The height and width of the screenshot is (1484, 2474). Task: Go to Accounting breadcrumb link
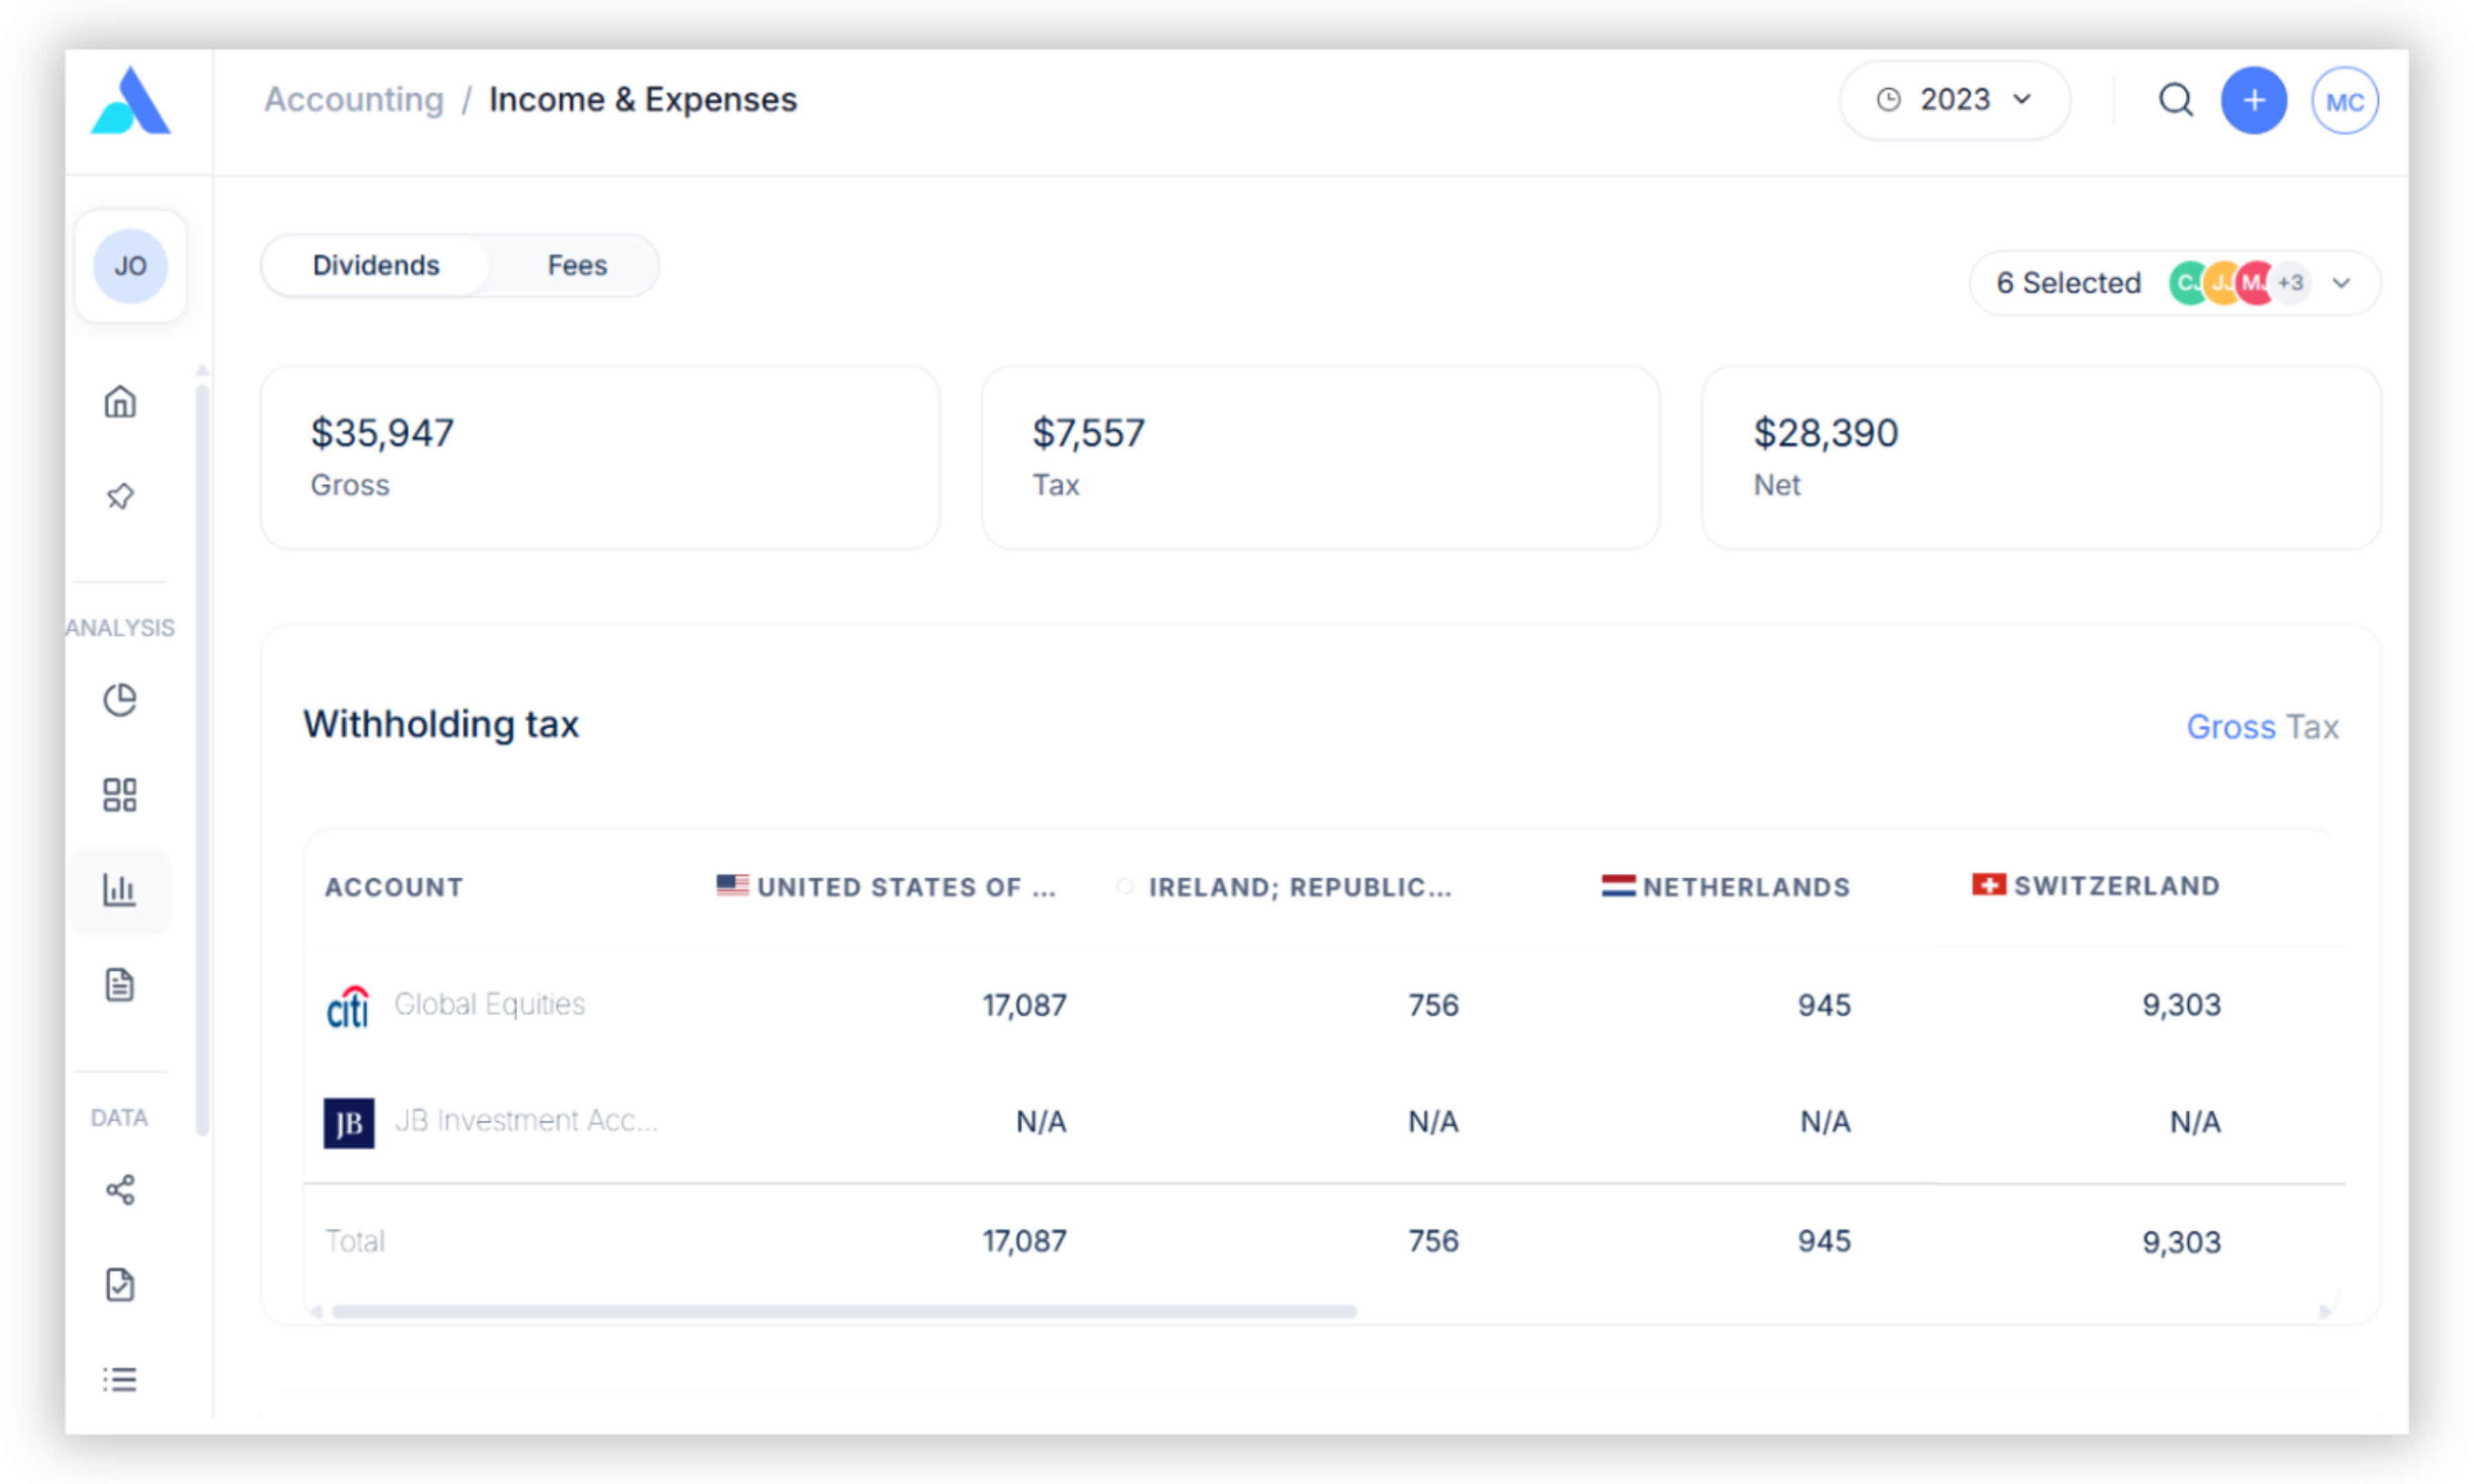tap(354, 100)
